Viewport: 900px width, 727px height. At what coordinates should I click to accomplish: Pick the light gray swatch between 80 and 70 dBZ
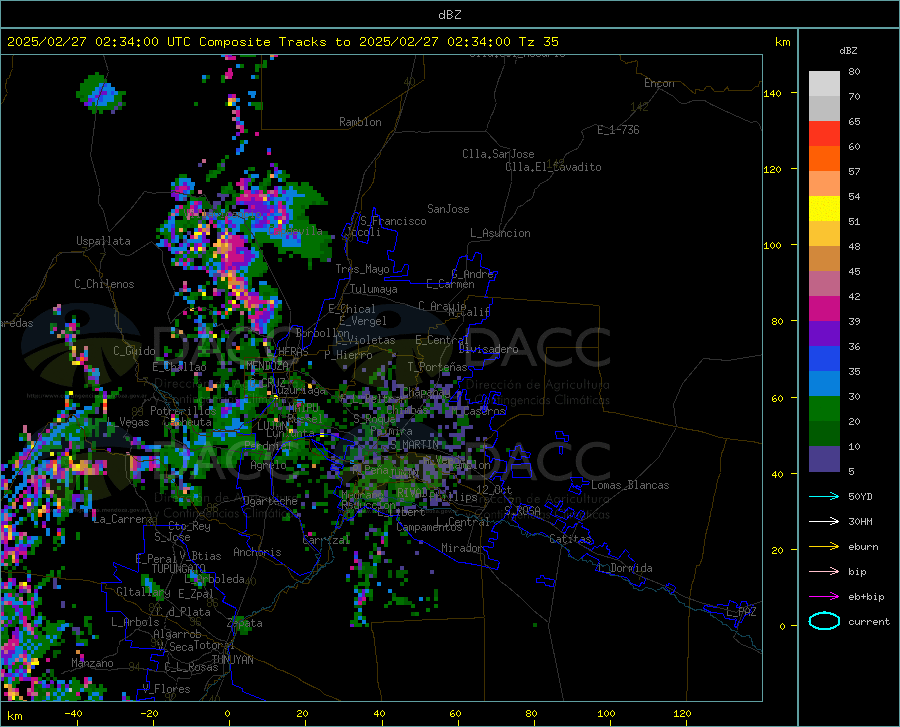pos(824,84)
